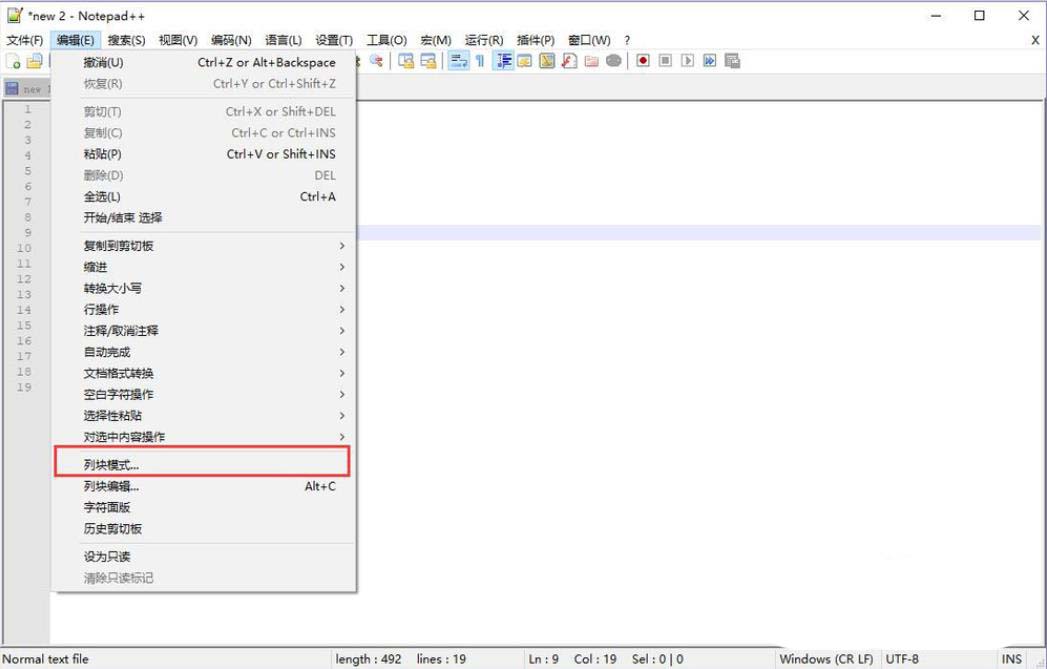
Task: Show all characters with the pilcrow icon
Action: click(x=479, y=61)
